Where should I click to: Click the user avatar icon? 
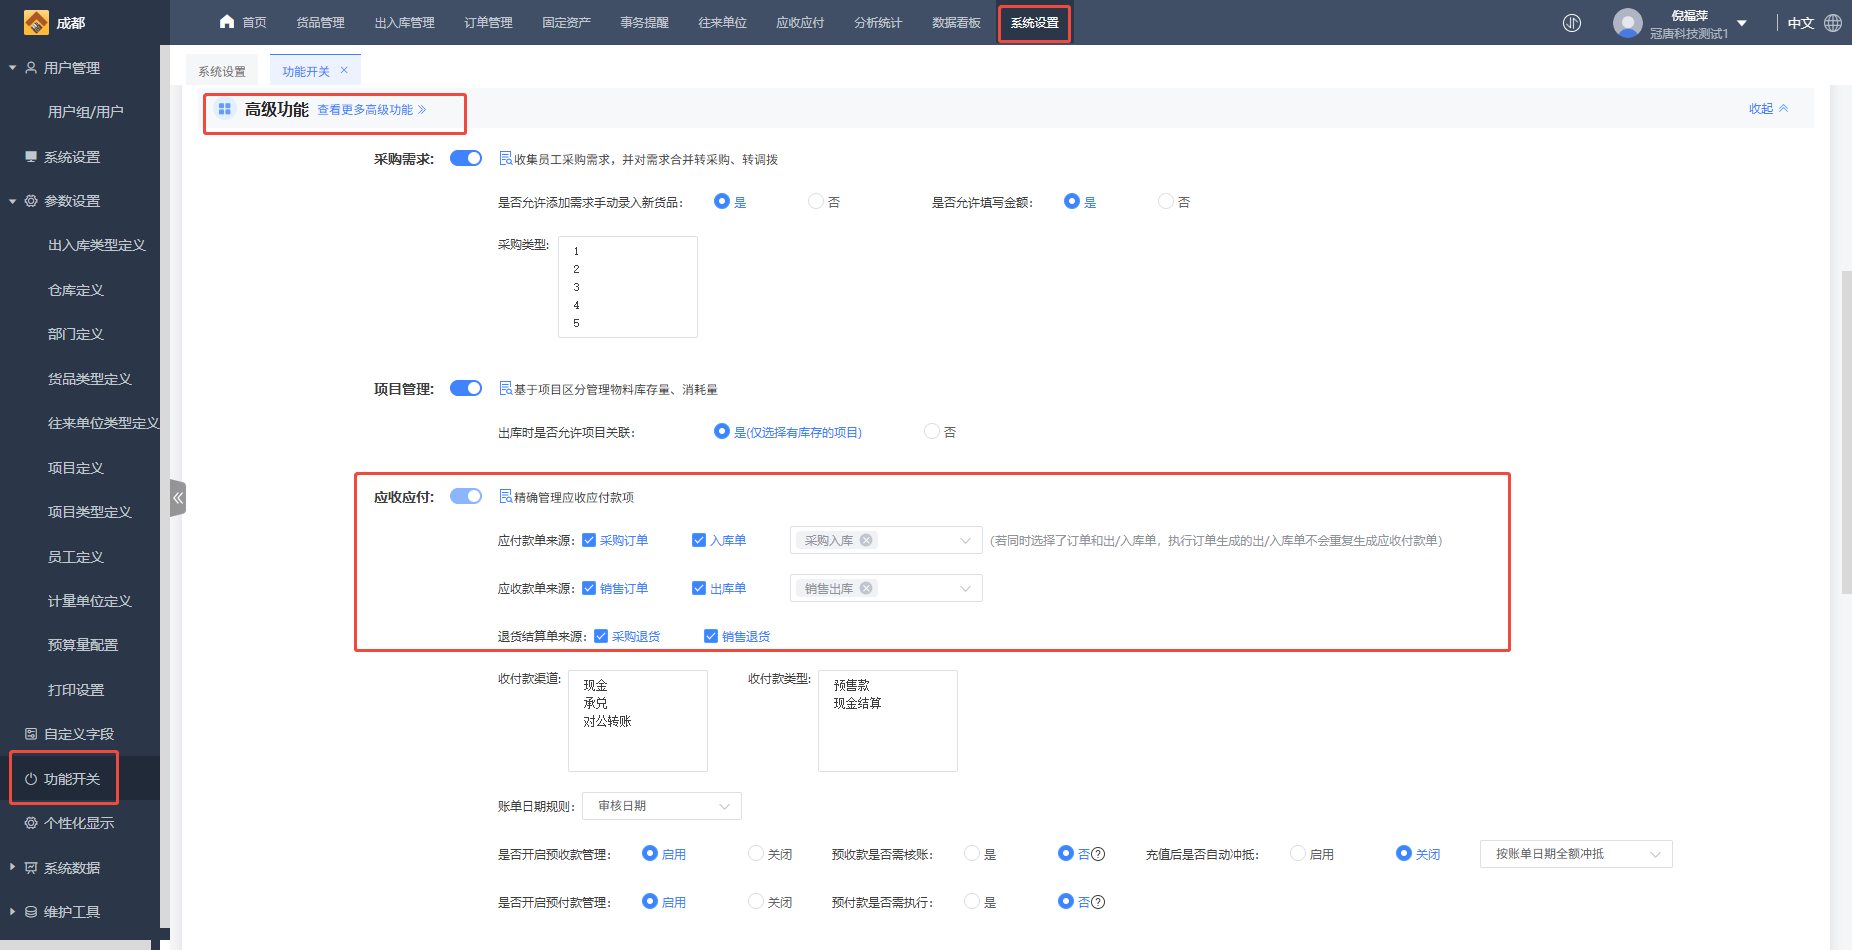click(x=1627, y=22)
